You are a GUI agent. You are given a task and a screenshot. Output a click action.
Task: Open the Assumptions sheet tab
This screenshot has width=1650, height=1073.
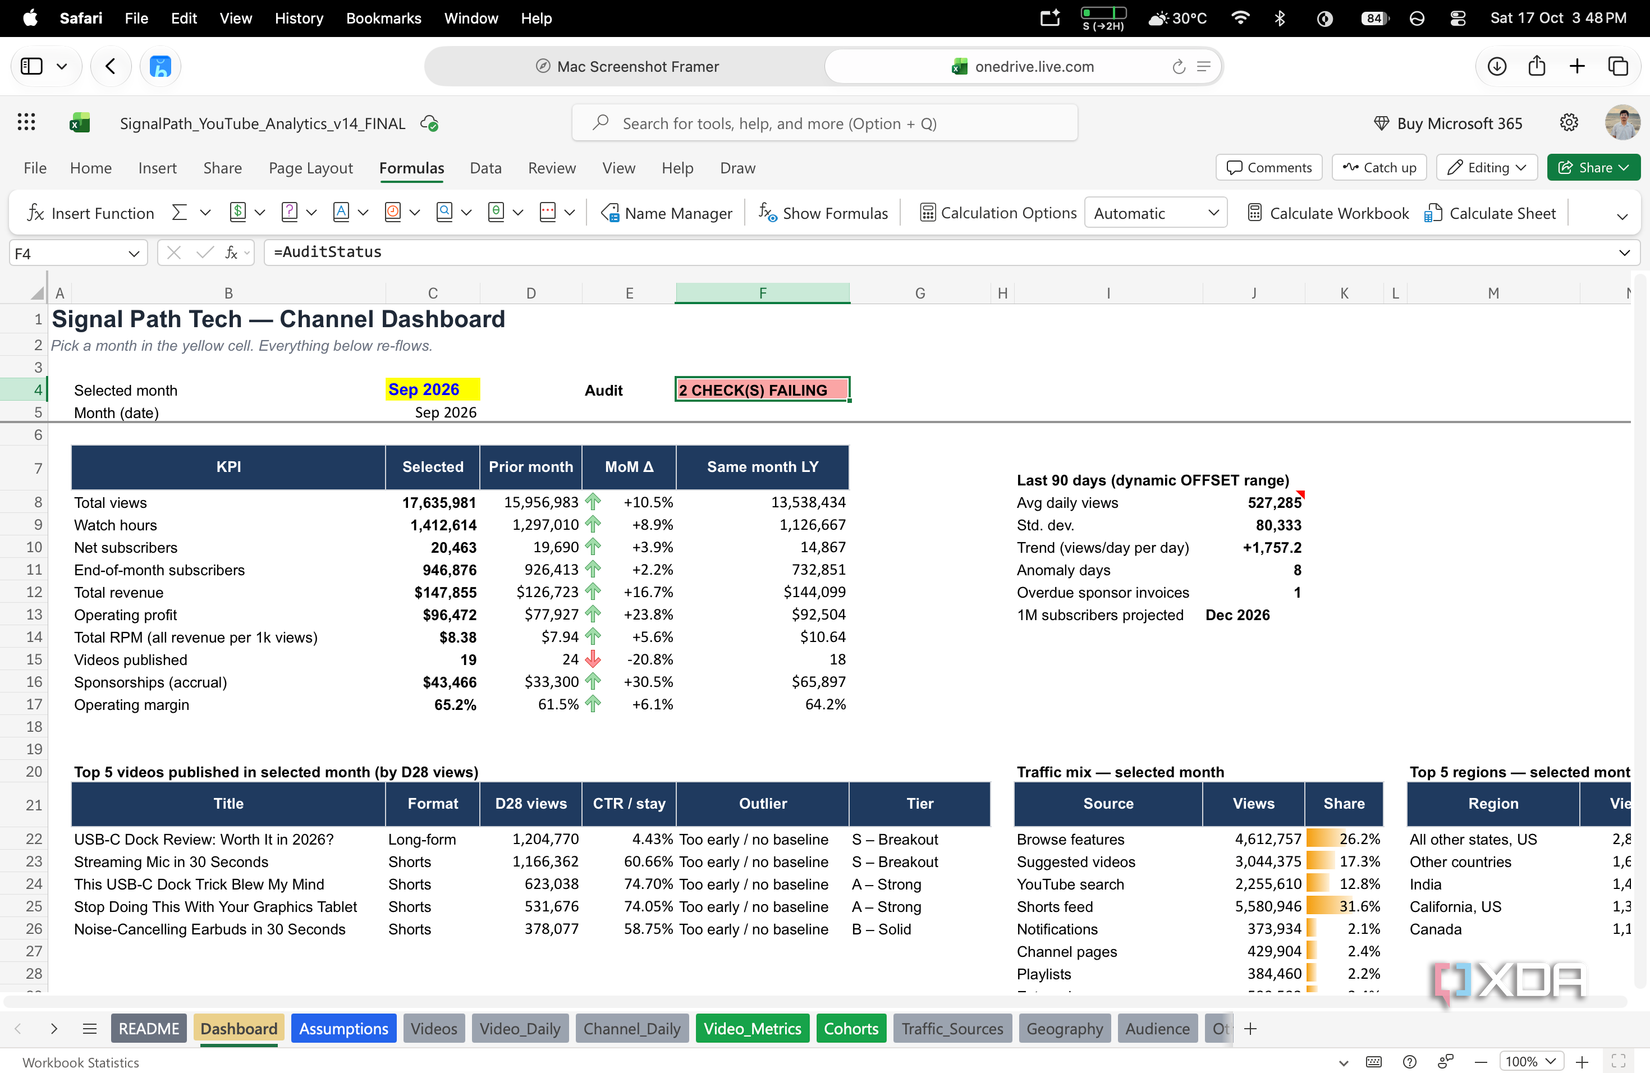pos(344,1029)
